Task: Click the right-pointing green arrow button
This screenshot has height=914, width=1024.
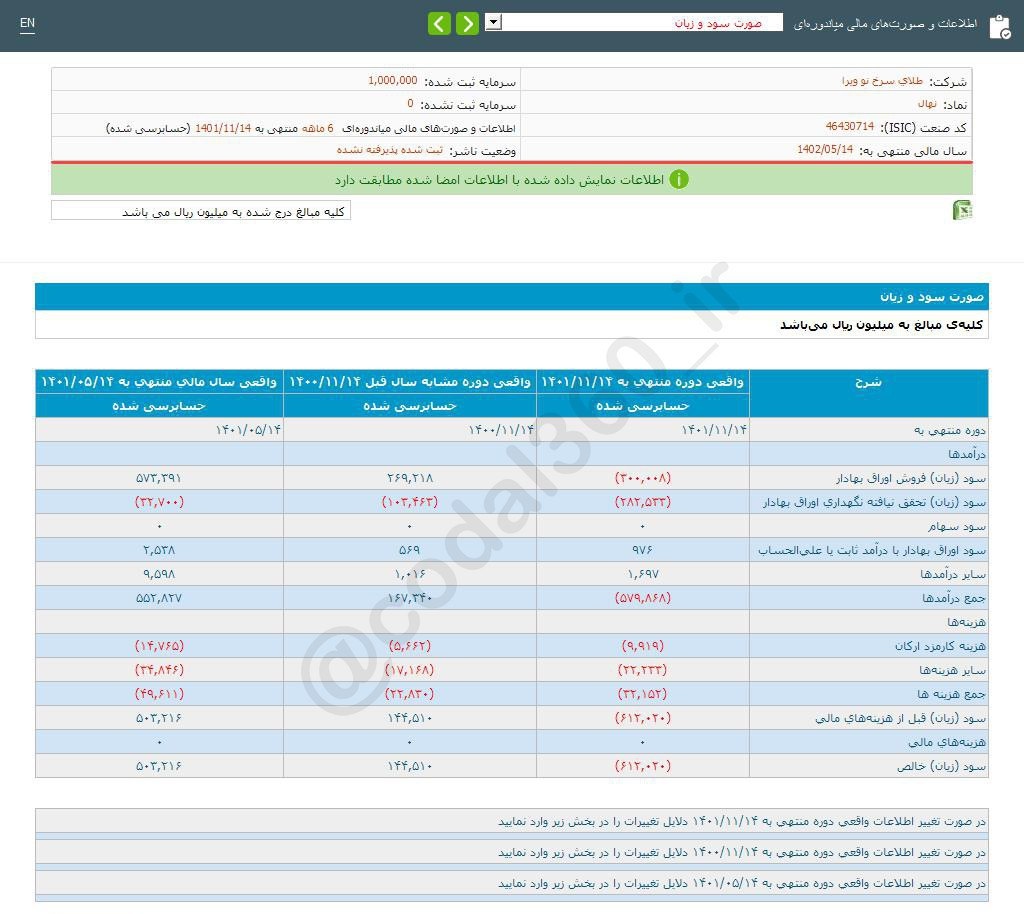Action: click(467, 23)
